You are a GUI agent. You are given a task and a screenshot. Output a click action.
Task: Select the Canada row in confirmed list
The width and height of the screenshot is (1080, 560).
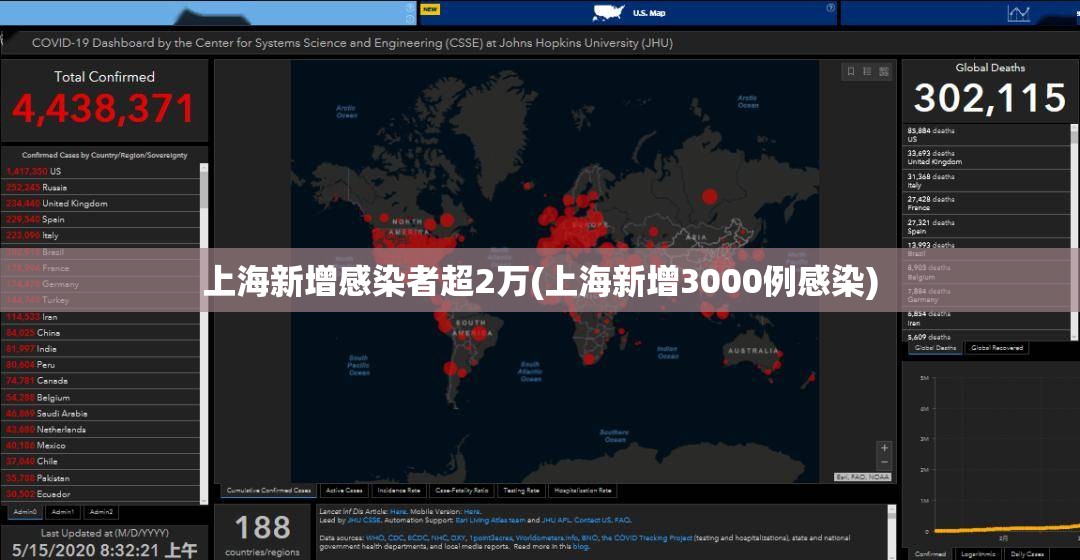click(x=102, y=381)
